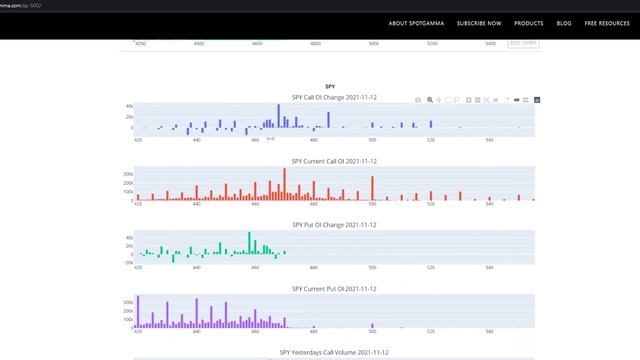Click the 'SPY Current Put OI 2021-11-12' title
Image resolution: width=640 pixels, height=360 pixels.
pyautogui.click(x=334, y=289)
